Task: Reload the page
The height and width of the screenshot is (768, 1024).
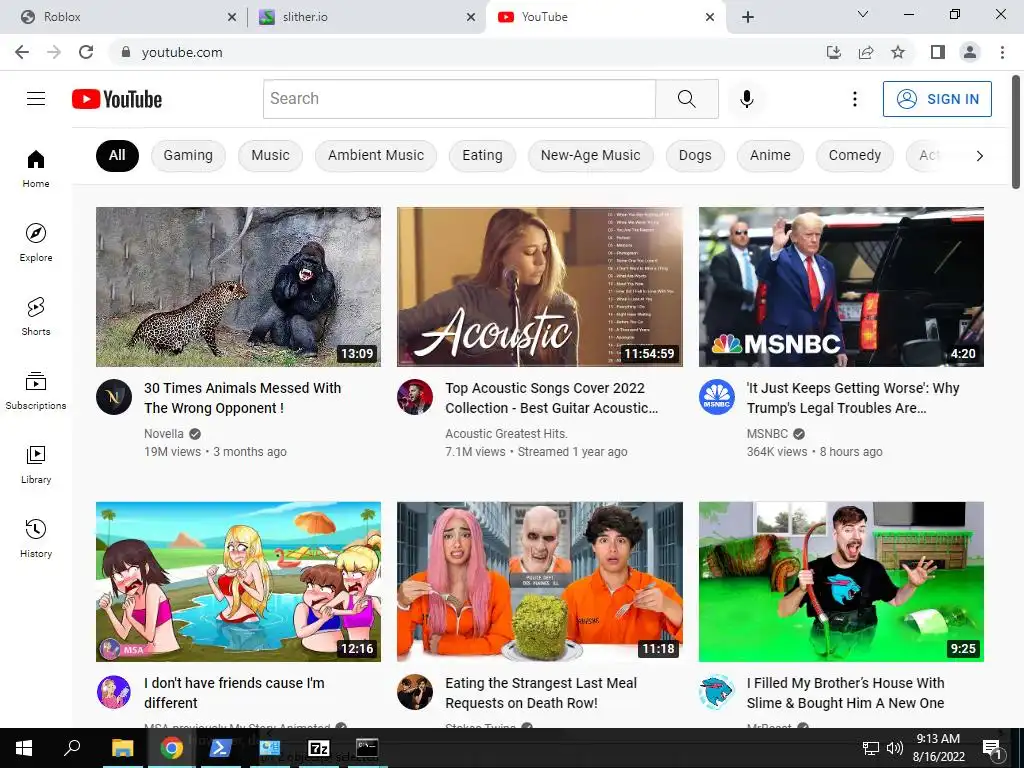Action: coord(86,52)
